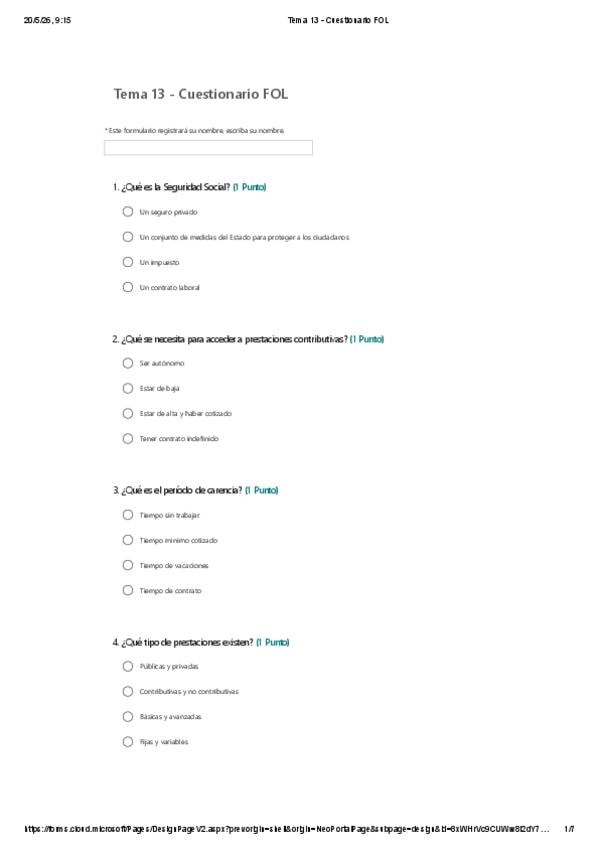Choose the 'Estar de baja' option

pyautogui.click(x=128, y=388)
